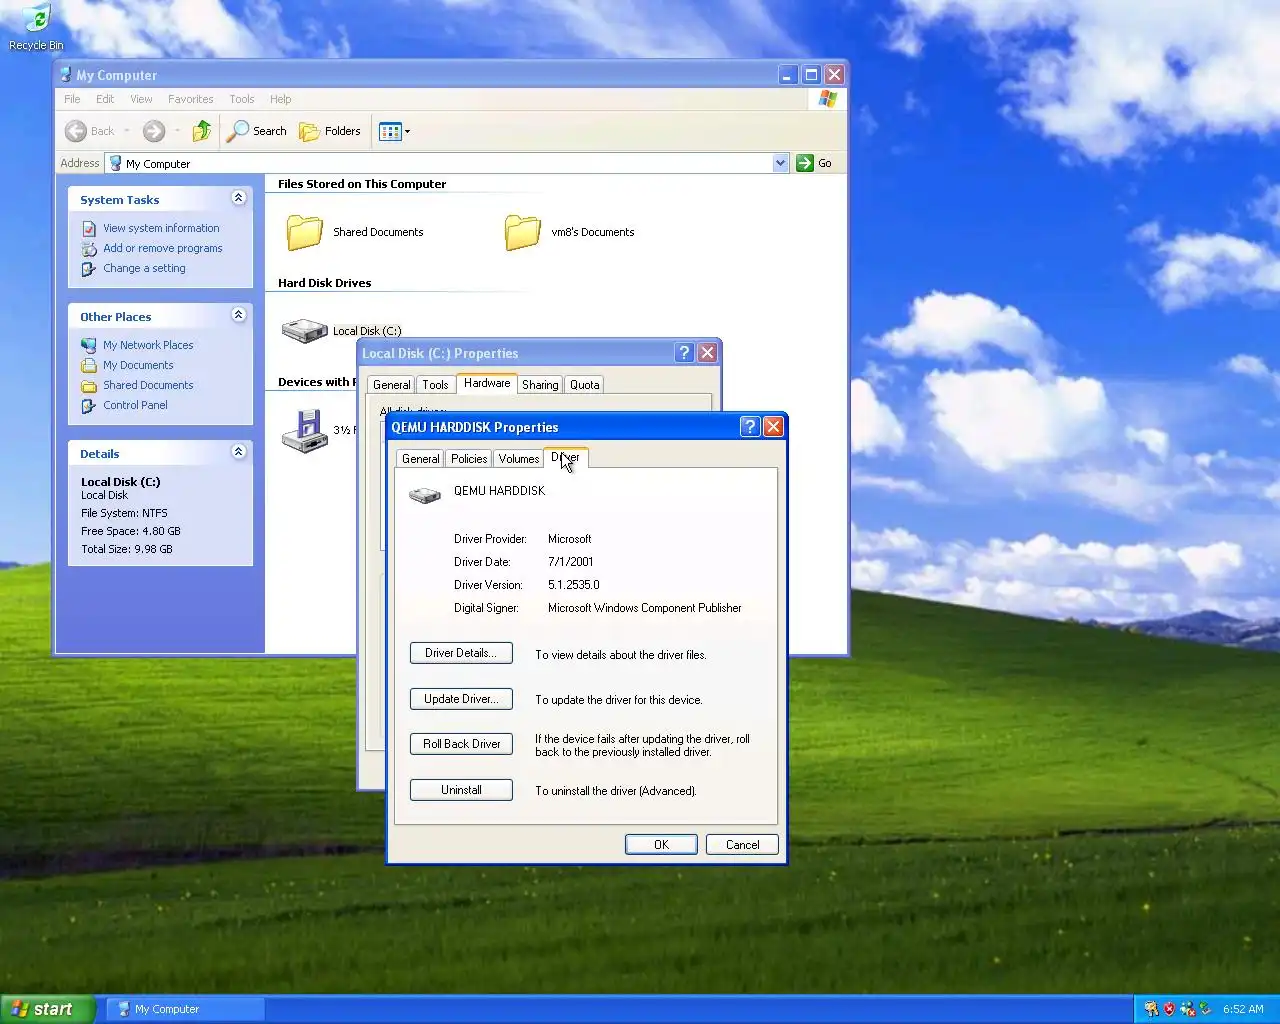
Task: Open the Views dropdown arrow
Action: pyautogui.click(x=407, y=131)
